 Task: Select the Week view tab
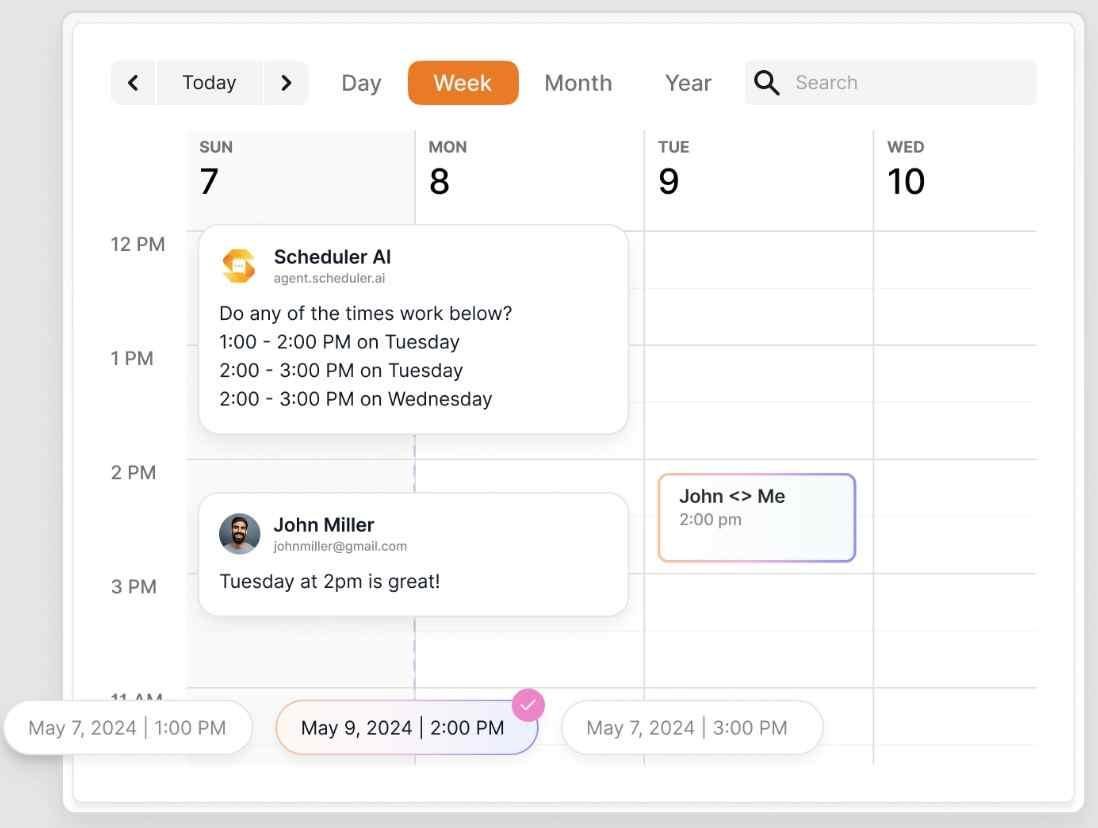463,83
